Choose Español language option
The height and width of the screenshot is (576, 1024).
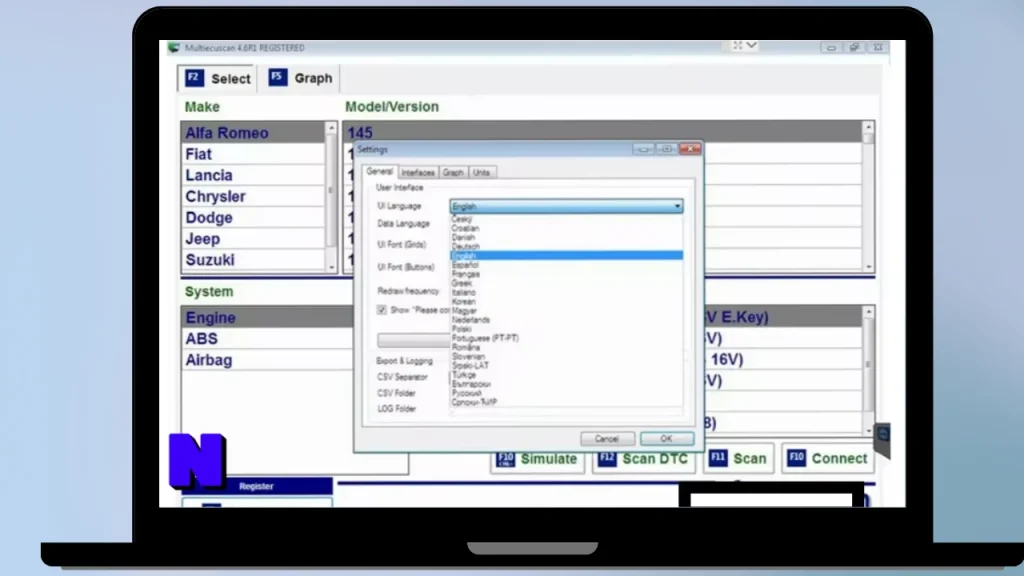(x=566, y=265)
